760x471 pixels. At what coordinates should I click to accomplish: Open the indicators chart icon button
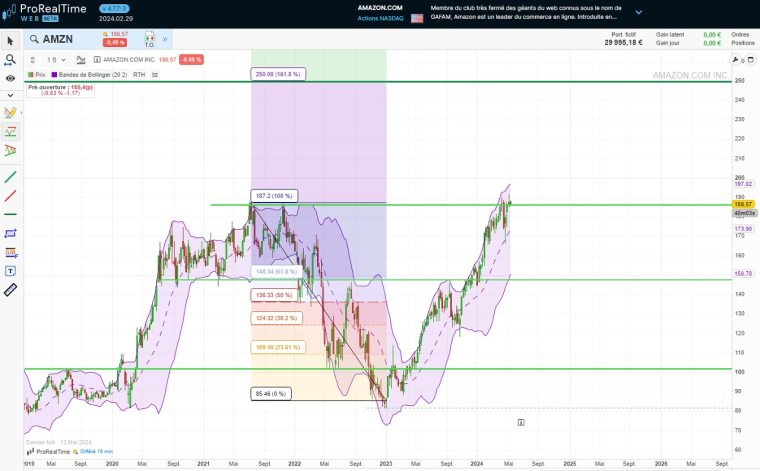coord(81,60)
